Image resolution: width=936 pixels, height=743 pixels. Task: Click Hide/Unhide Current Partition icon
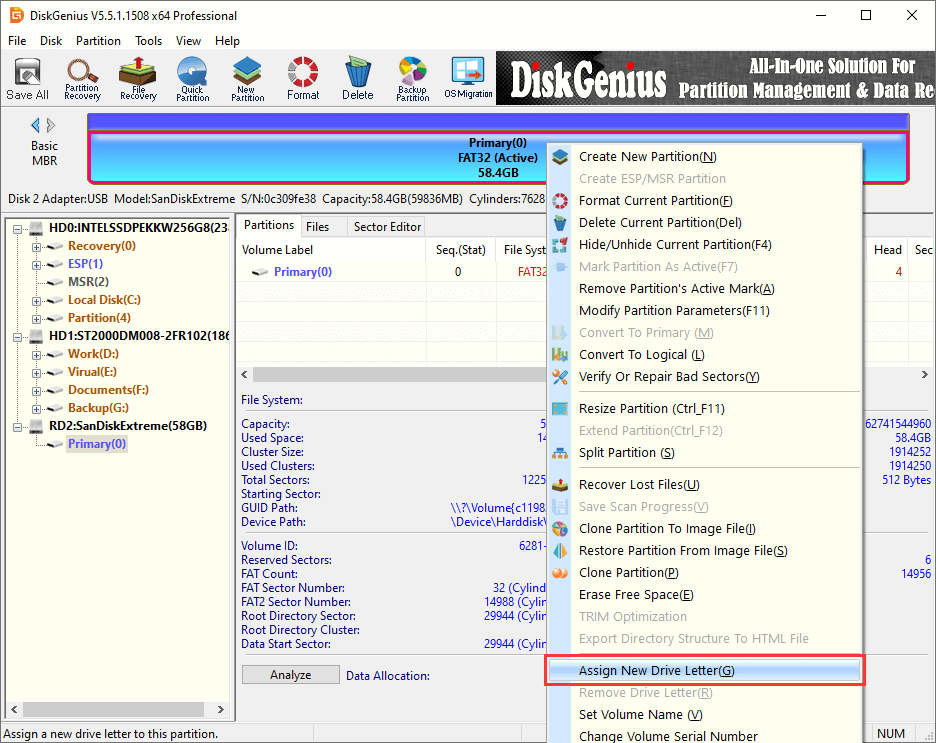pyautogui.click(x=560, y=245)
